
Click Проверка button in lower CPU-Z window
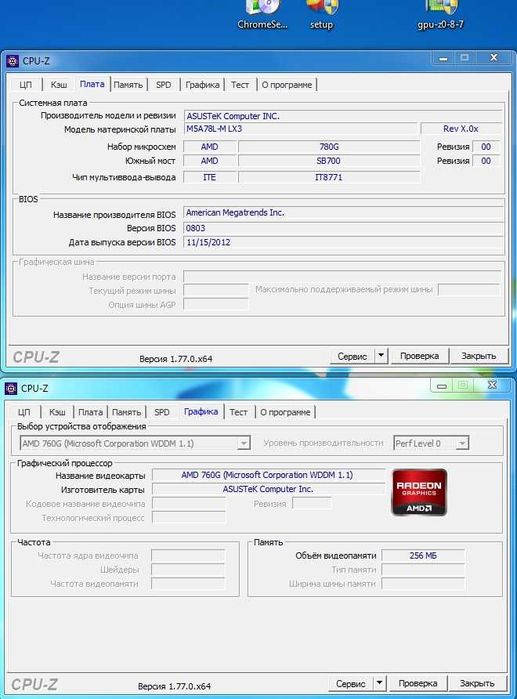418,683
